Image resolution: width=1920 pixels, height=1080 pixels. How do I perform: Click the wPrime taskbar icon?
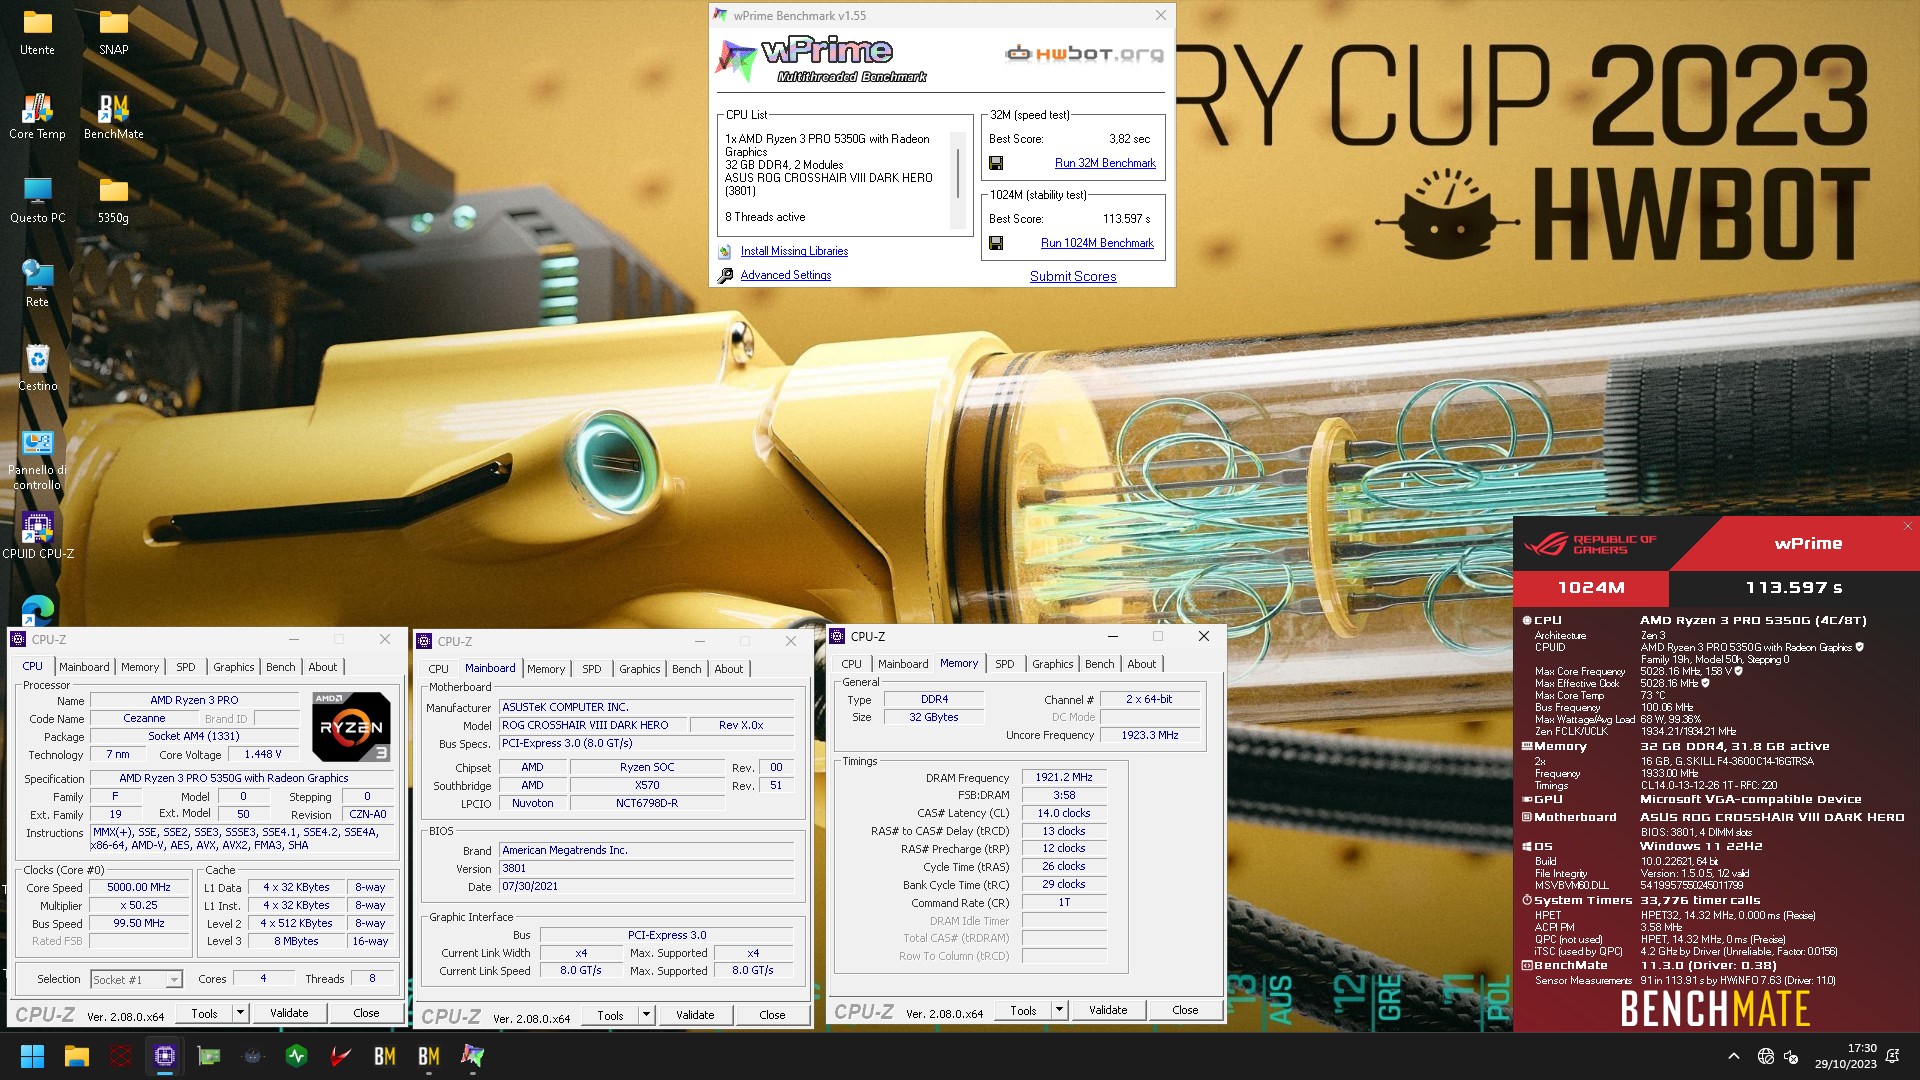point(472,1056)
